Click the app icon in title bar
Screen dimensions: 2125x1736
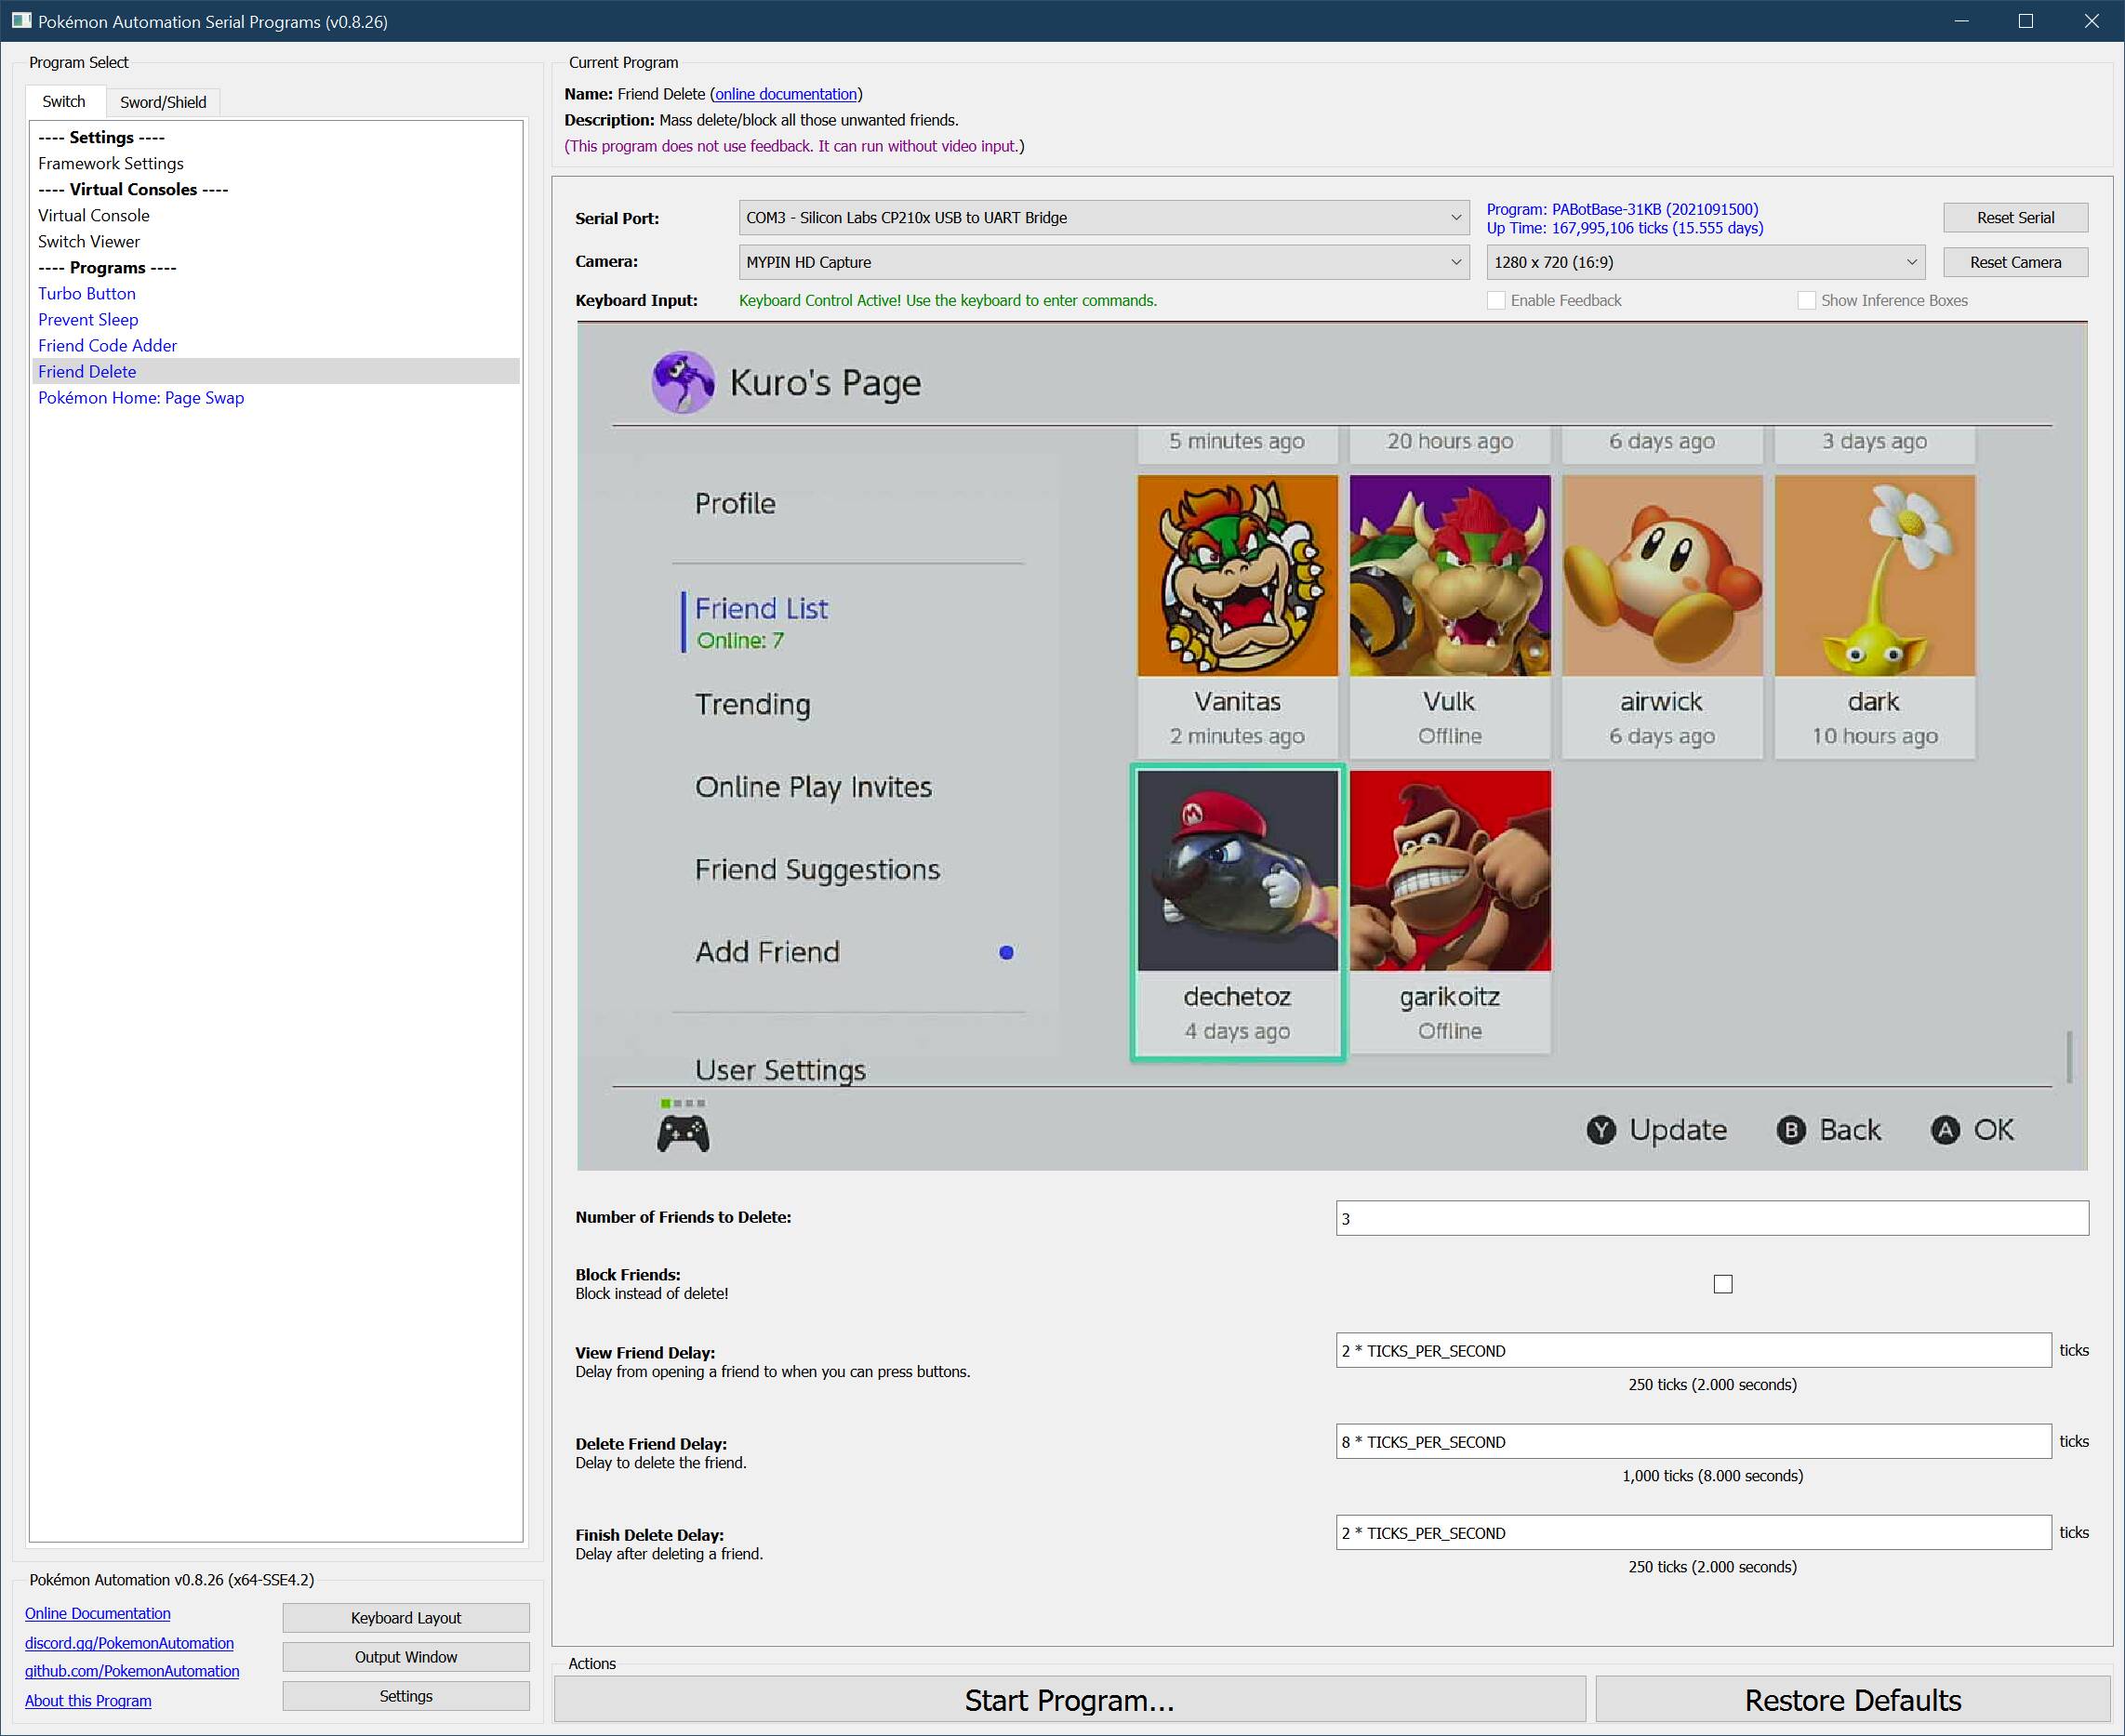pyautogui.click(x=21, y=21)
